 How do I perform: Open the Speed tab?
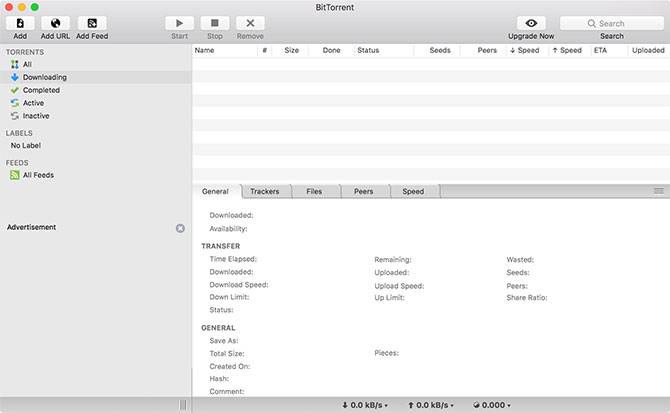coord(413,191)
